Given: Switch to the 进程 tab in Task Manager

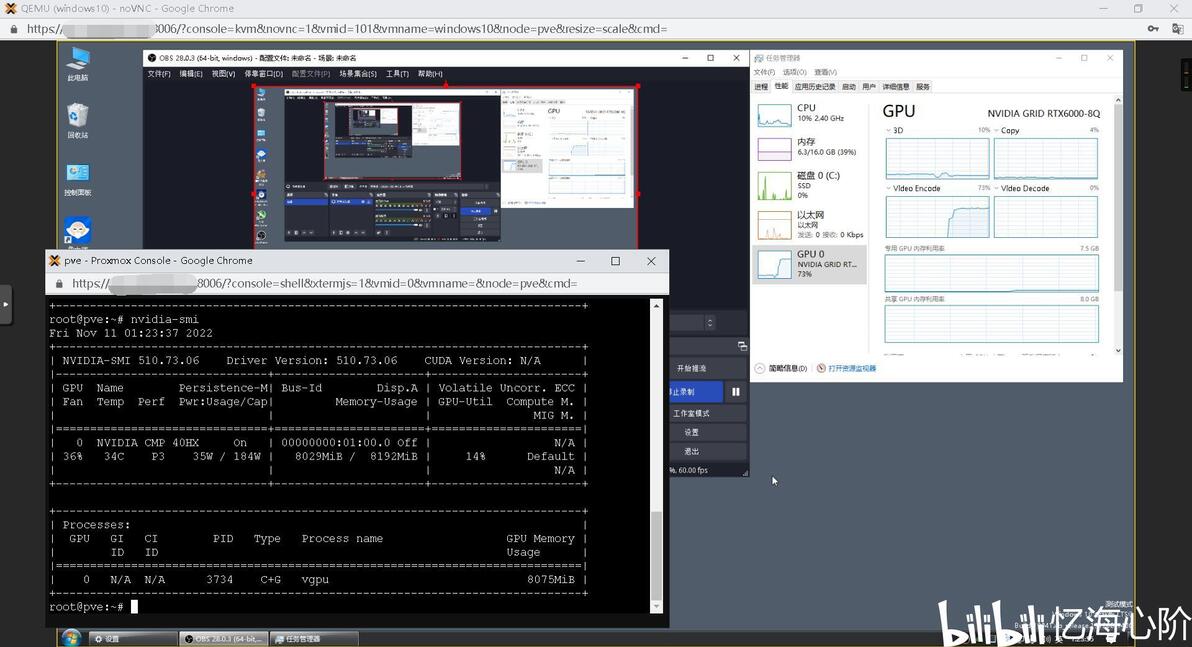Looking at the screenshot, I should pyautogui.click(x=761, y=87).
